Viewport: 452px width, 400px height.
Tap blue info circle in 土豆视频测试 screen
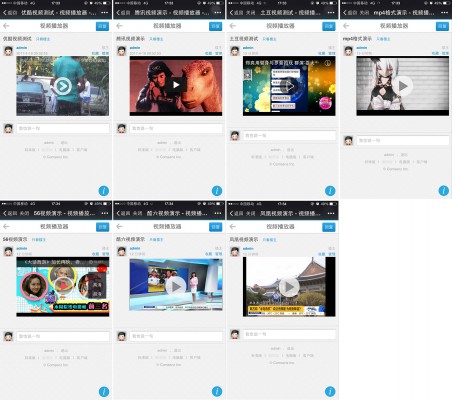330,191
